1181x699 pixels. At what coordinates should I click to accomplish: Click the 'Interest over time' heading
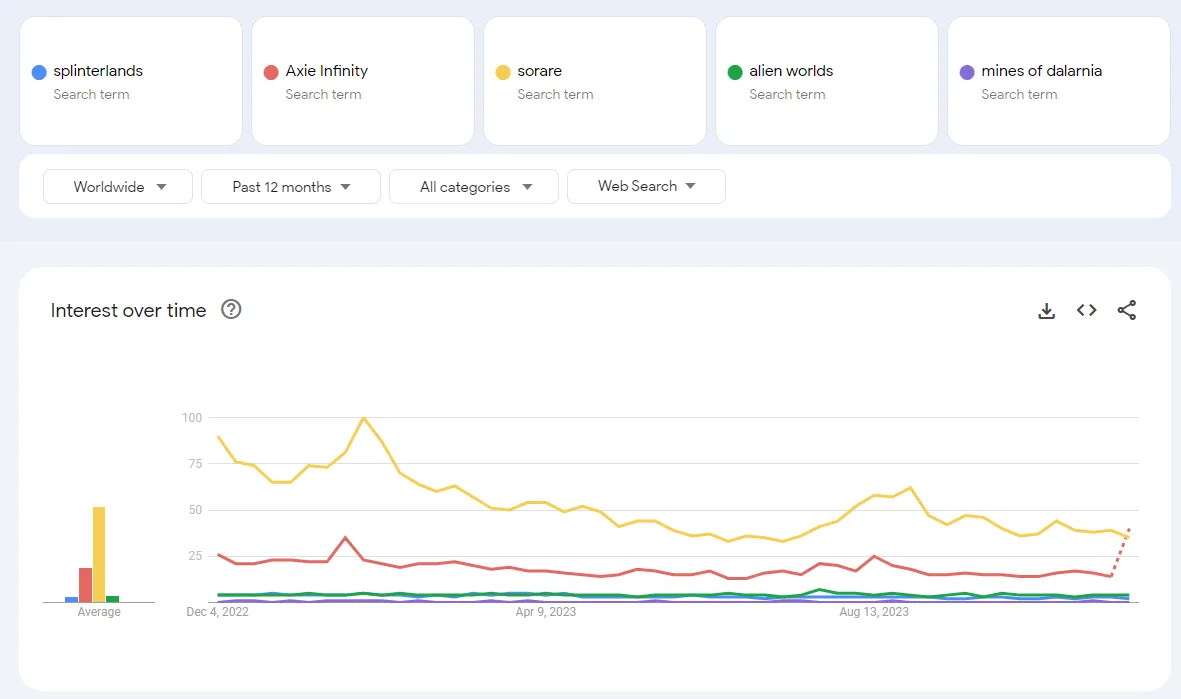(x=128, y=310)
